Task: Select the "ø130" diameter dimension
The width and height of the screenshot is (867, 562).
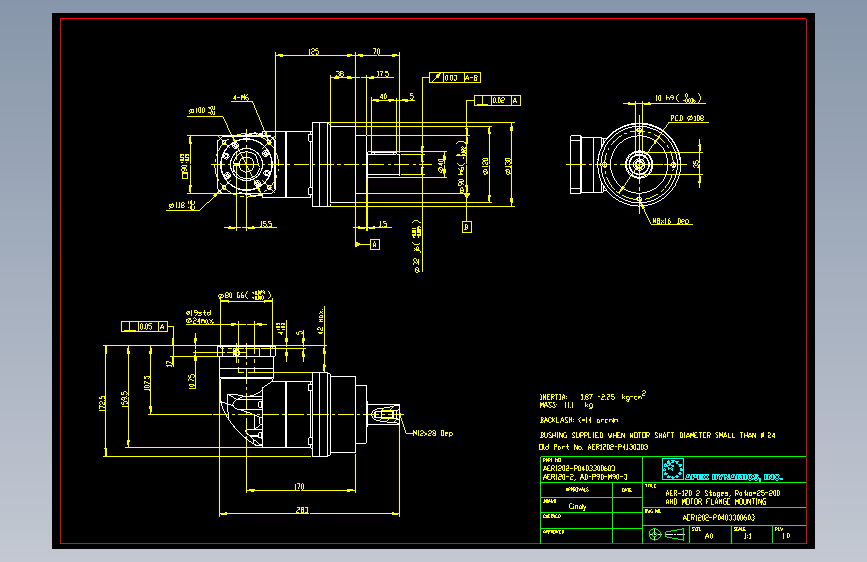Action: click(508, 166)
